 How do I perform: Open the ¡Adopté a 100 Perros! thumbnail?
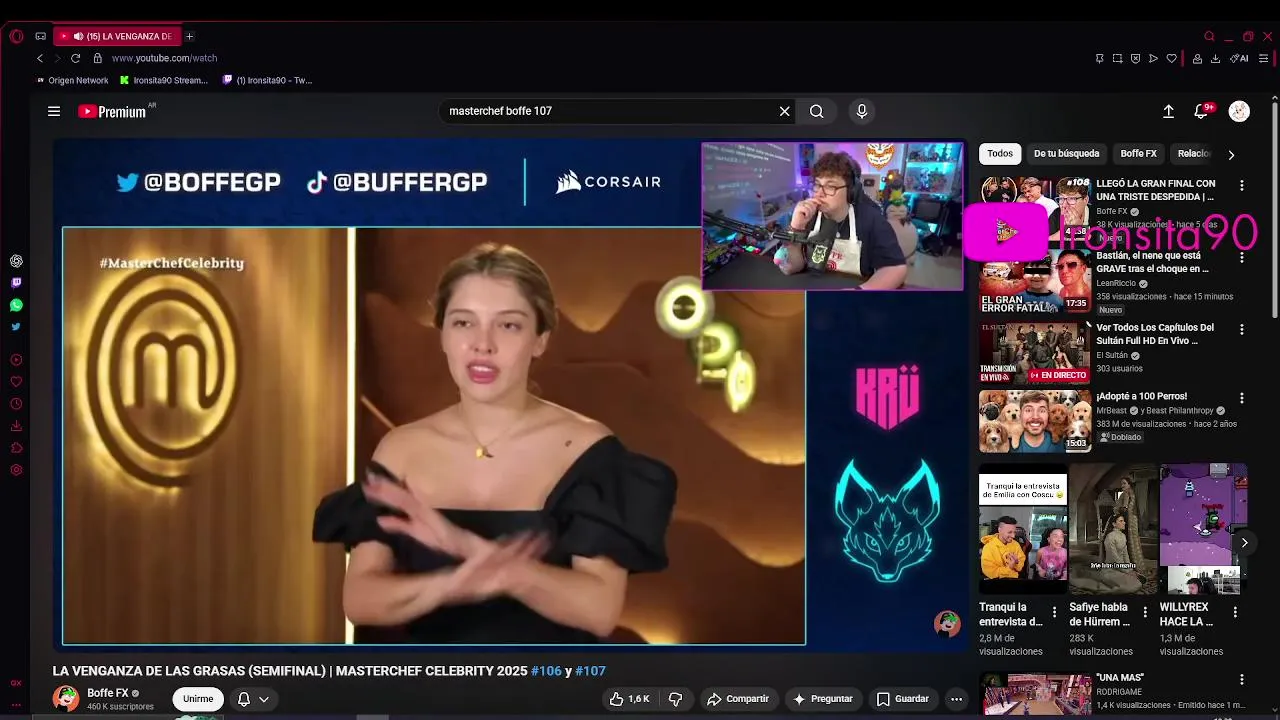click(x=1034, y=421)
